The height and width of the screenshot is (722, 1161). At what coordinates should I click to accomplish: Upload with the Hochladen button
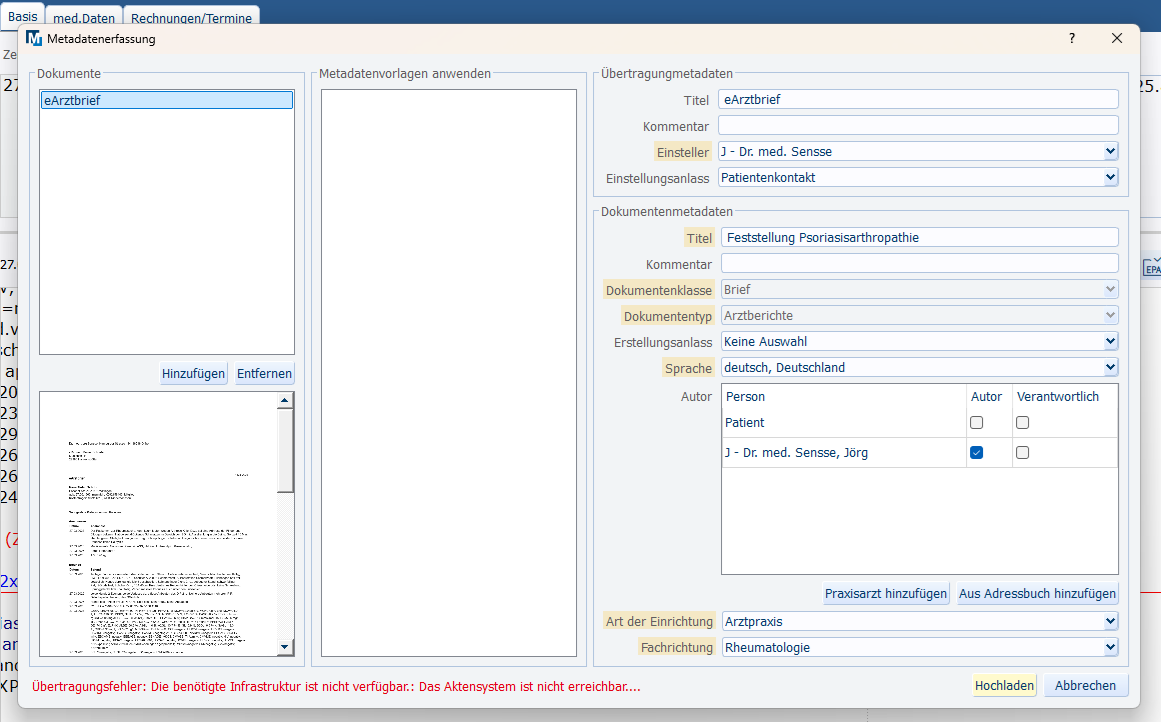[1004, 686]
